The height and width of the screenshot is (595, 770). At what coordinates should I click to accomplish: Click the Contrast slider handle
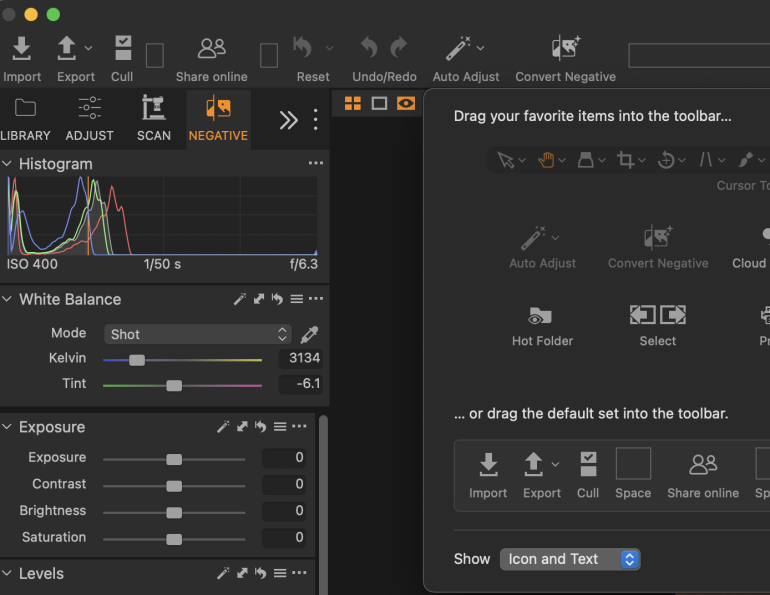(x=174, y=486)
